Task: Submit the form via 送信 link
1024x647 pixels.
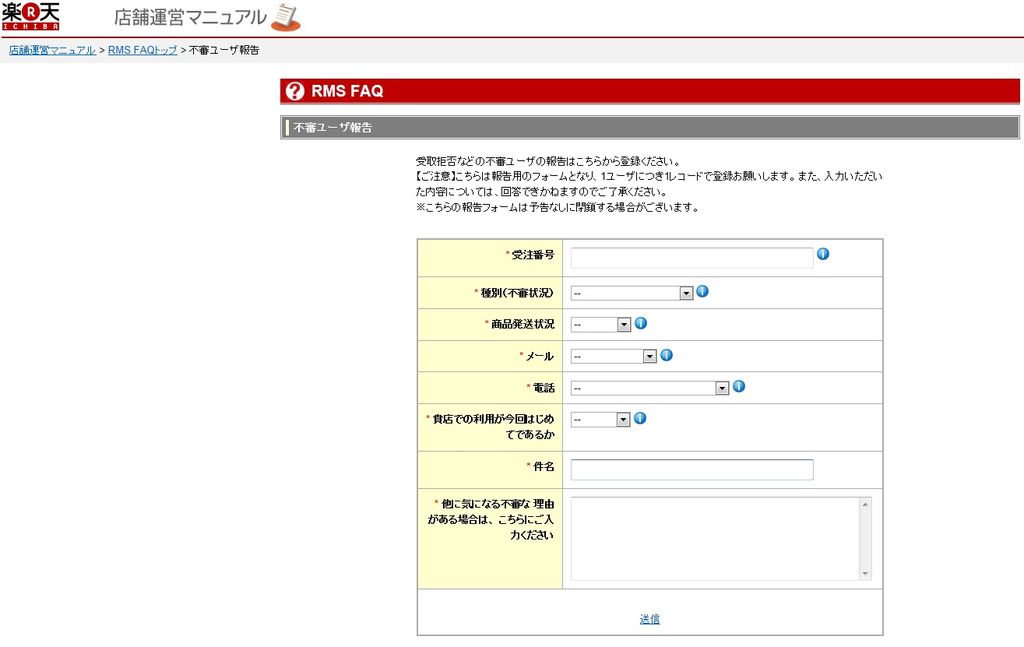Action: pos(650,619)
